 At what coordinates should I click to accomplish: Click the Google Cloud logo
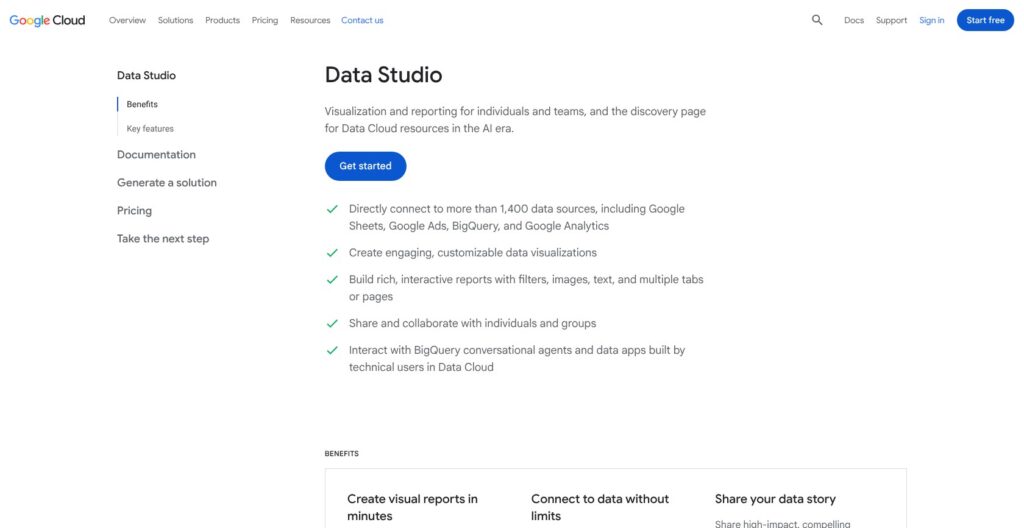tap(47, 20)
